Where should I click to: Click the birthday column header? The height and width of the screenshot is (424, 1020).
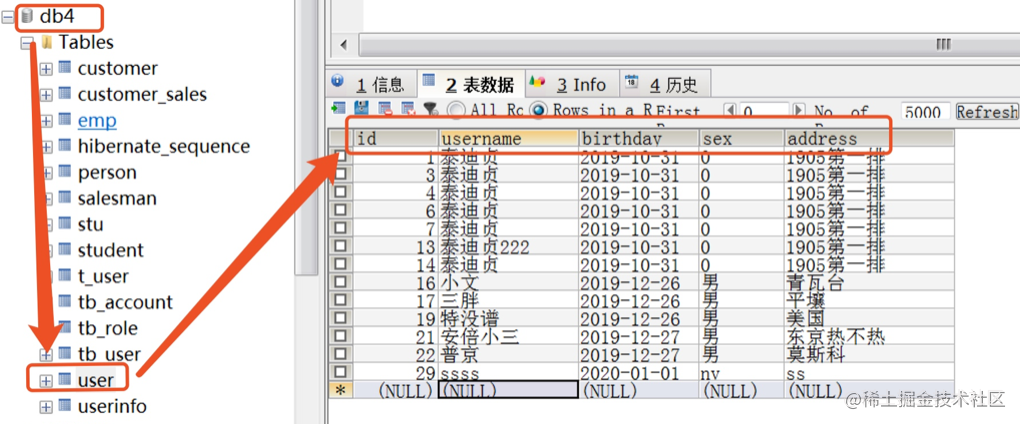pos(639,139)
